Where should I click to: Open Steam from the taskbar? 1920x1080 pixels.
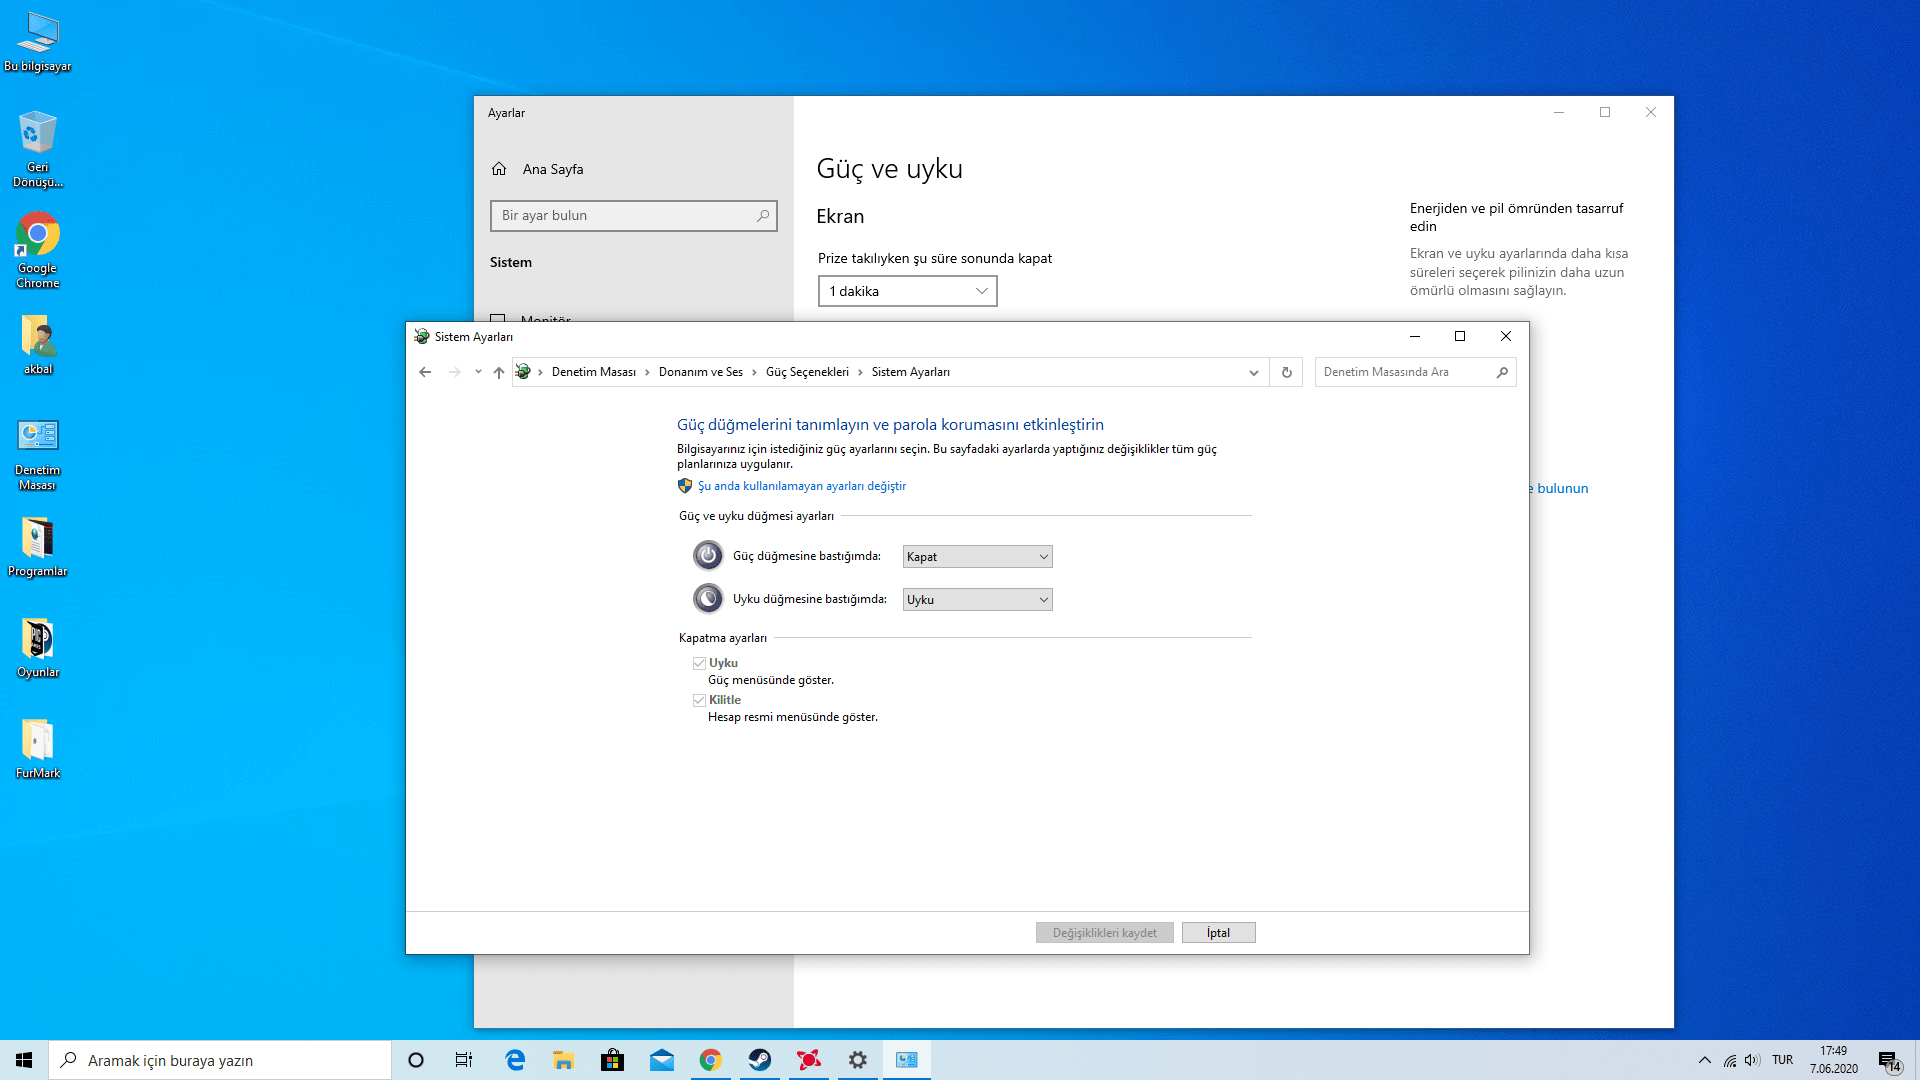coord(760,1060)
